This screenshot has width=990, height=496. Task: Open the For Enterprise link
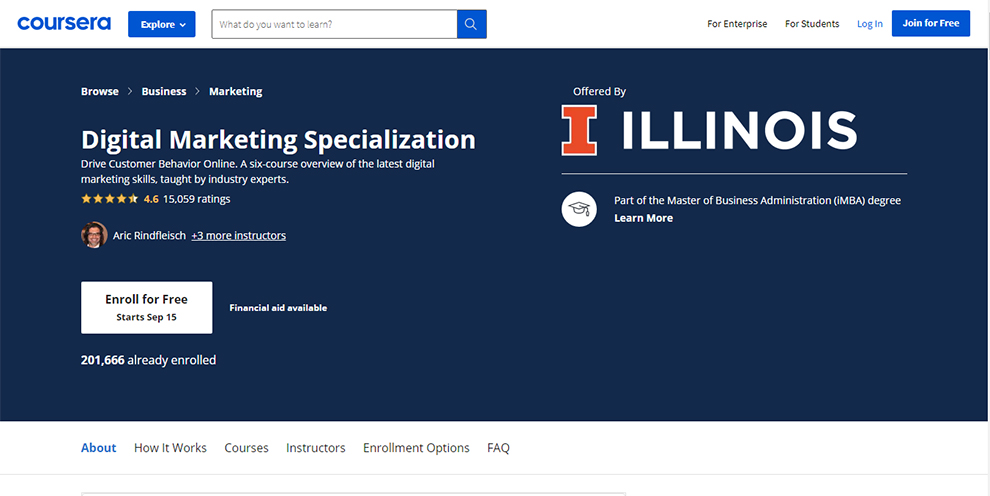737,24
